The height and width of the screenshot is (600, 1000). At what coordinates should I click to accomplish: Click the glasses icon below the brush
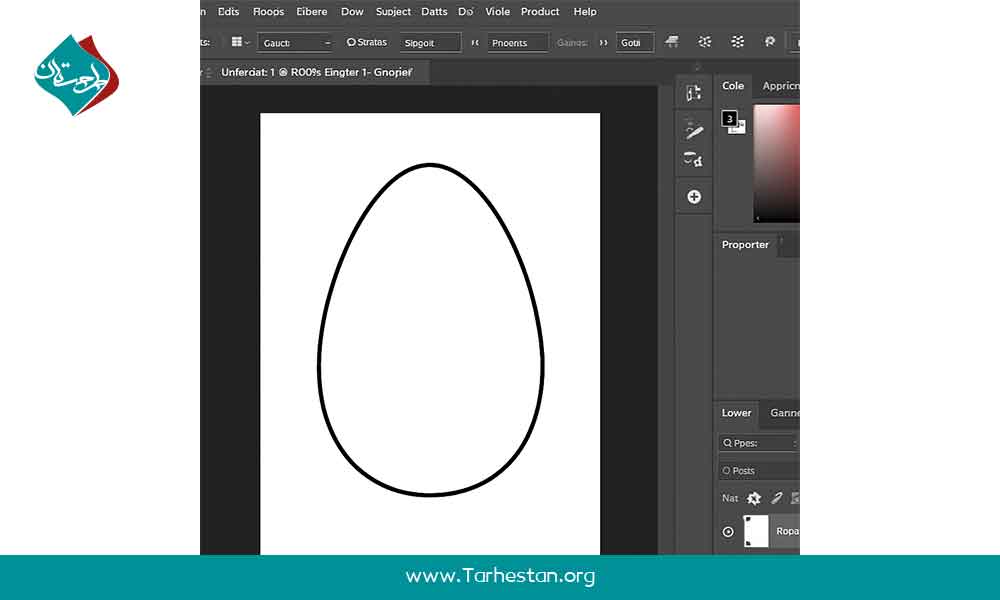coord(693,159)
